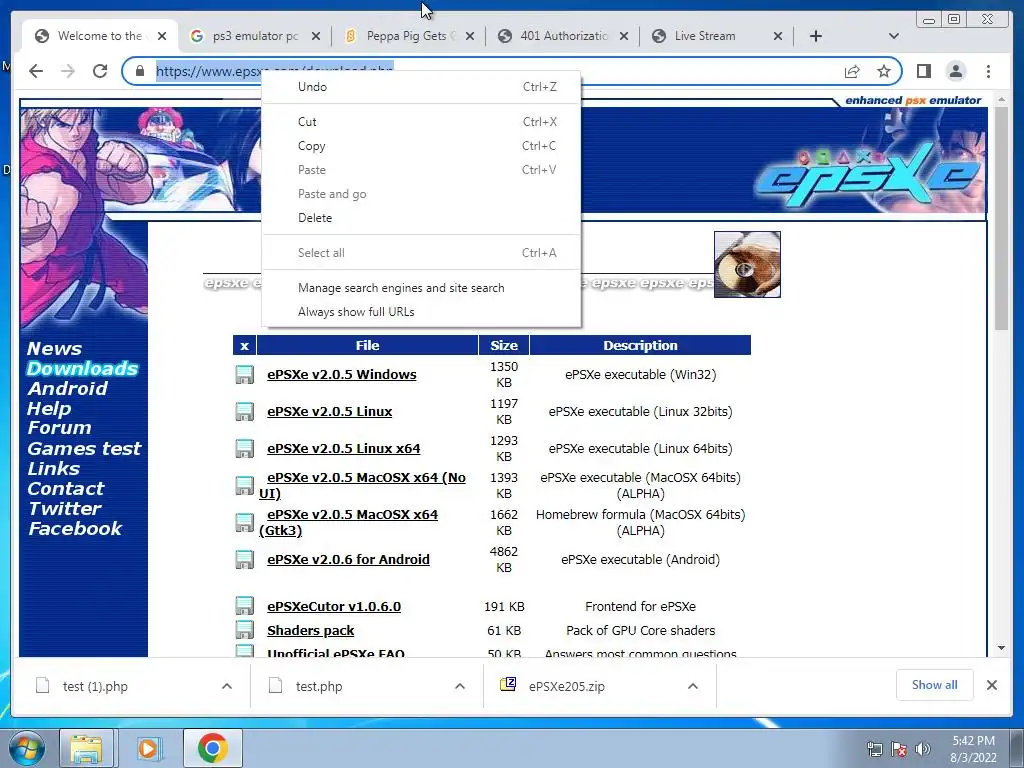
Task: Click floppy icon beside ePSXe v2.0.5 Windows
Action: point(244,375)
